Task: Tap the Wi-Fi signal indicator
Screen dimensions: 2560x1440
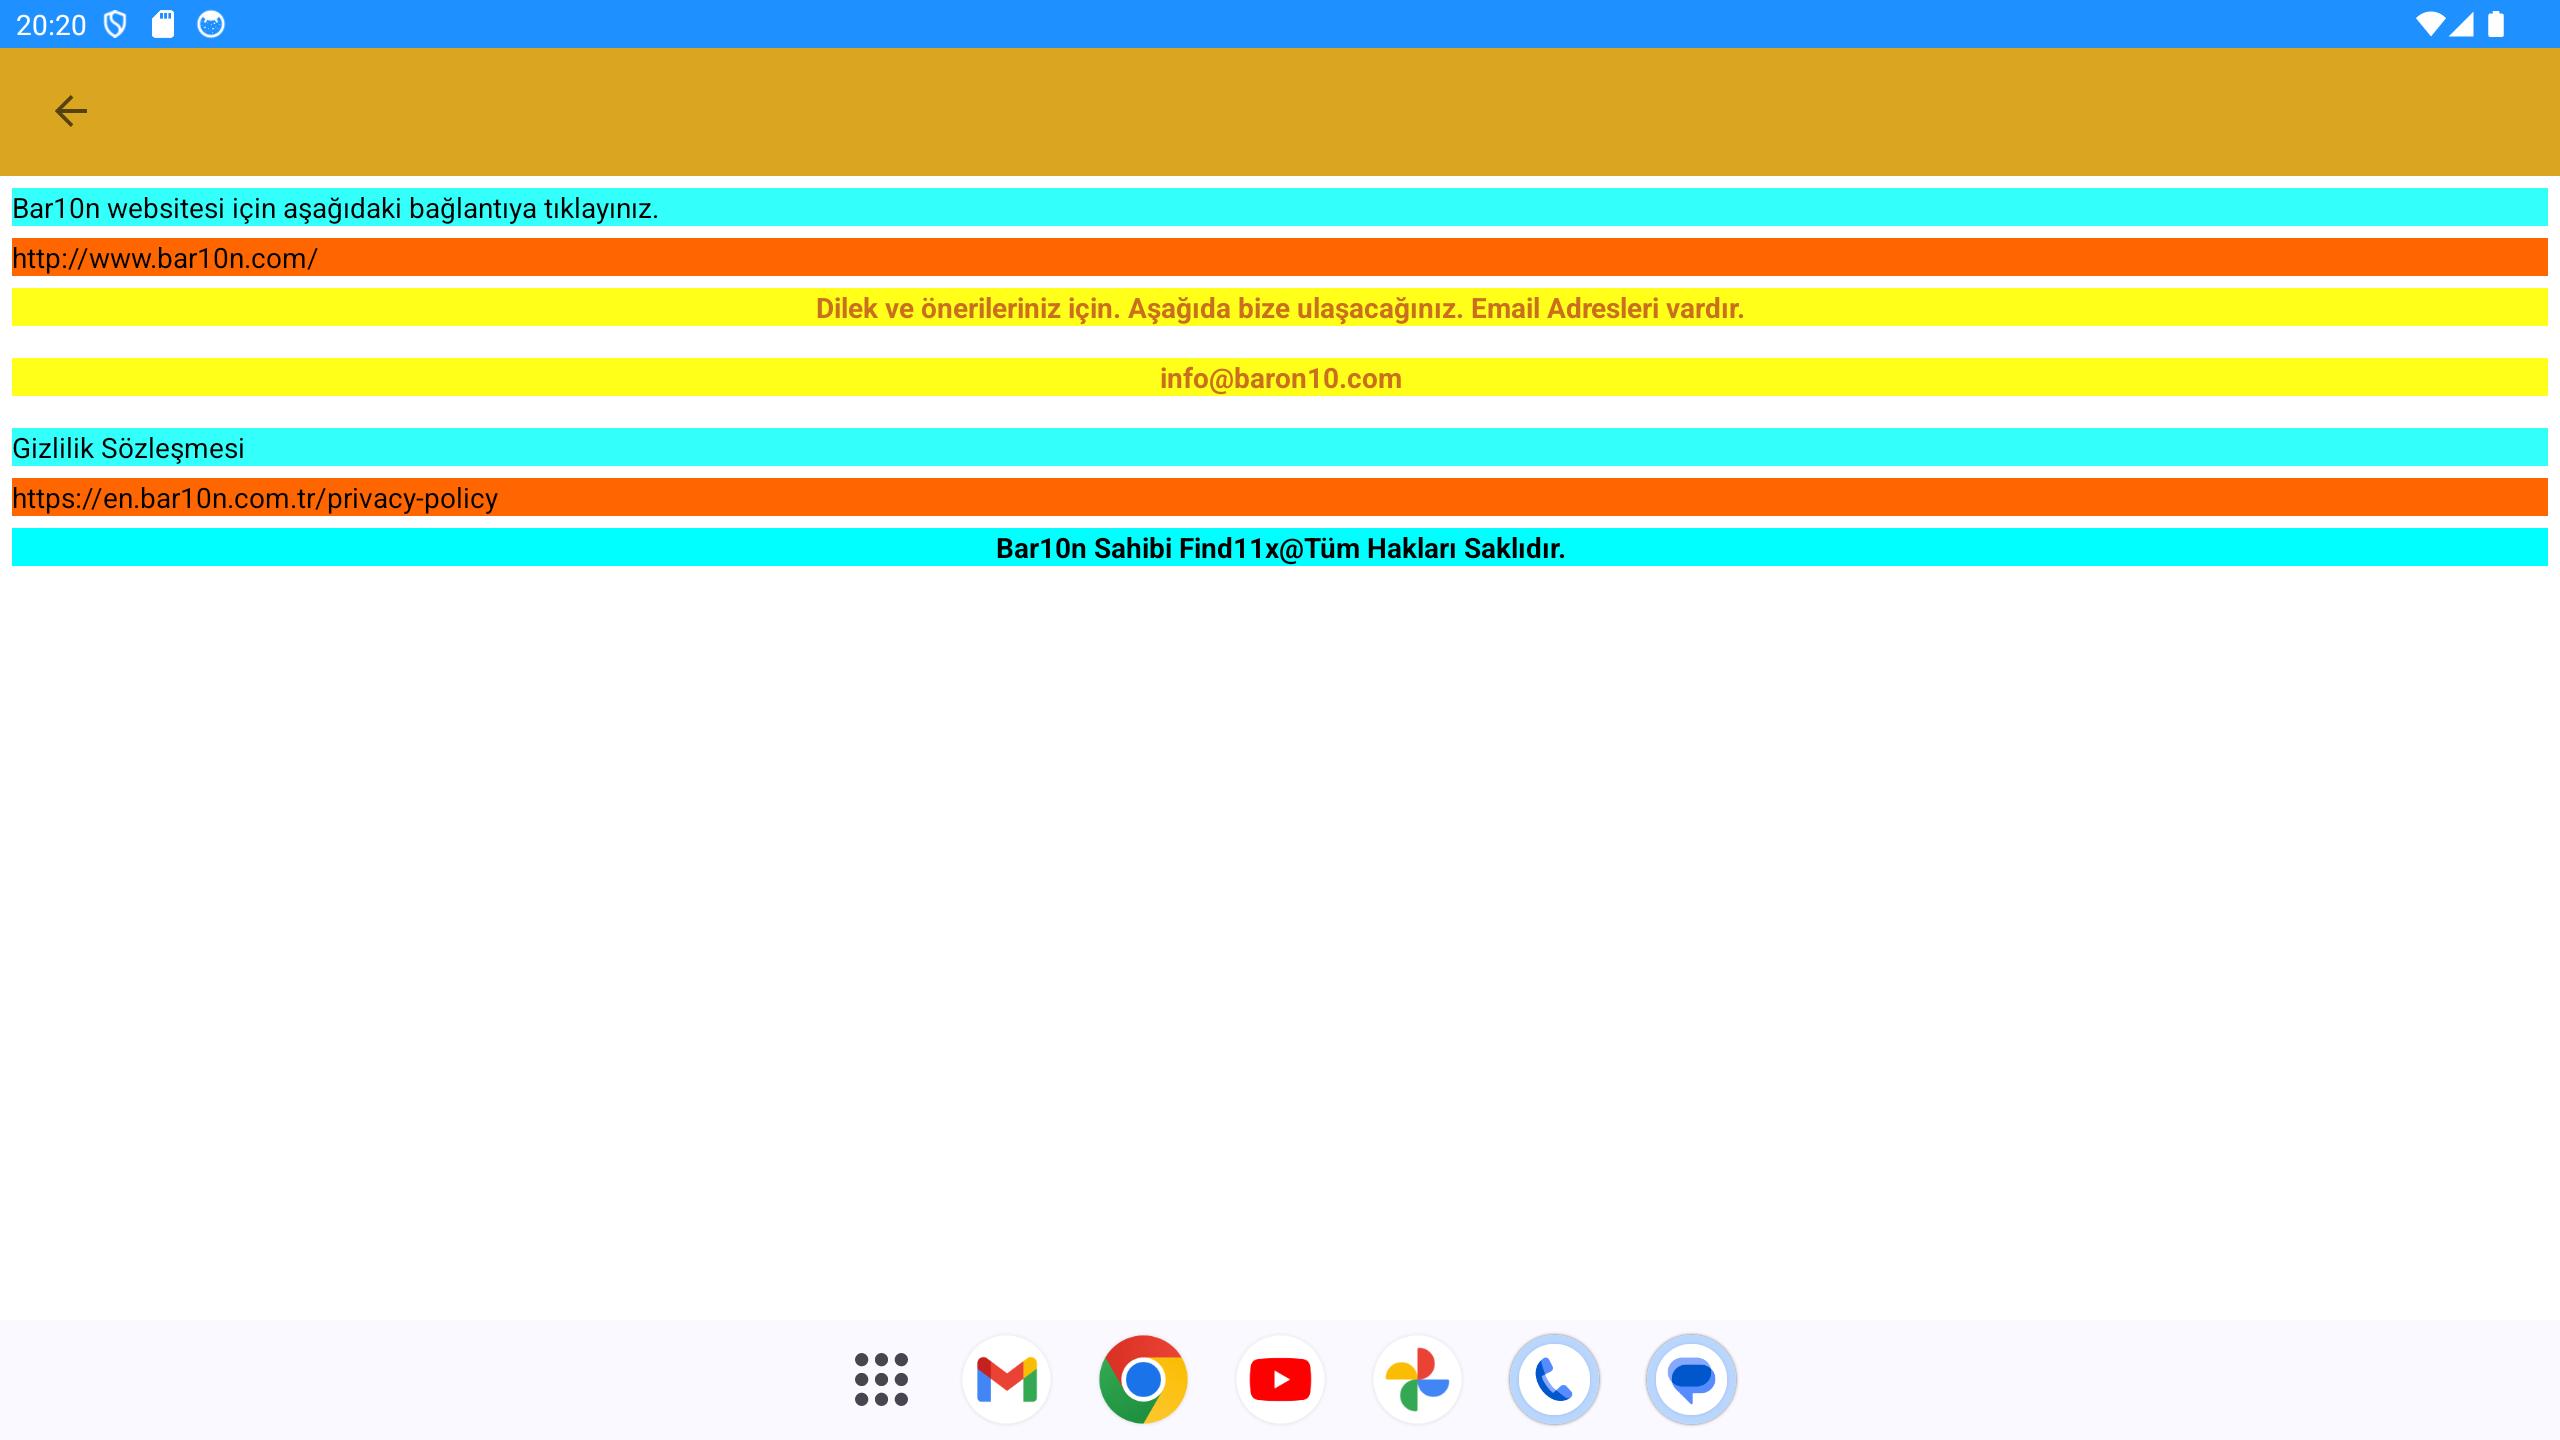Action: tap(2429, 24)
